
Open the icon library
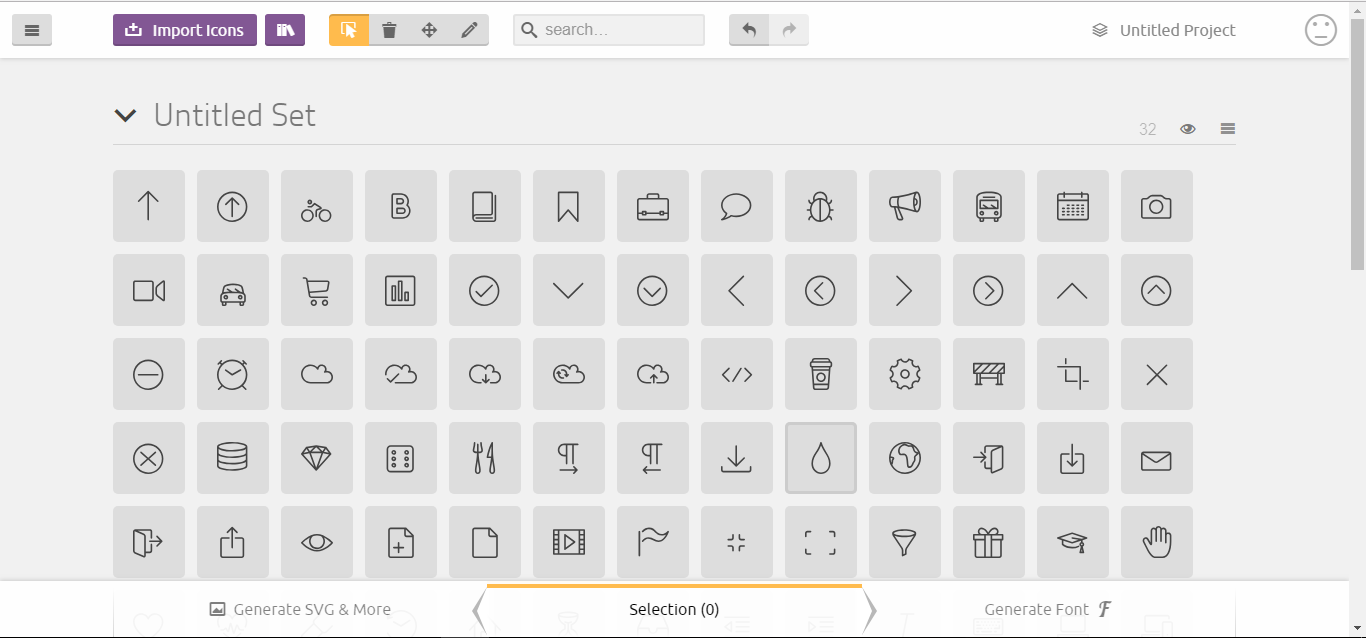point(285,30)
